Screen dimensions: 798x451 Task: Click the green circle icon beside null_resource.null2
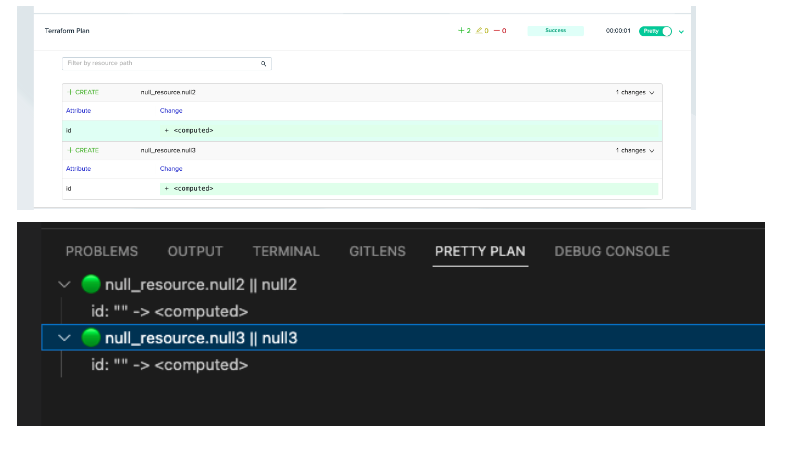tap(91, 284)
